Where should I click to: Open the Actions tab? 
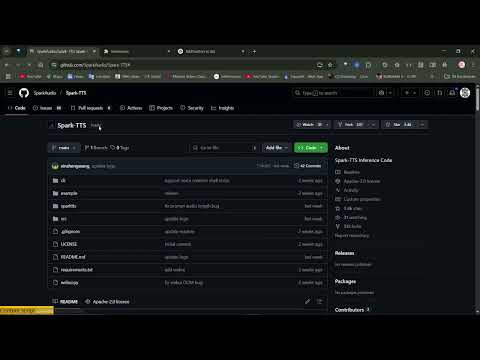131,108
